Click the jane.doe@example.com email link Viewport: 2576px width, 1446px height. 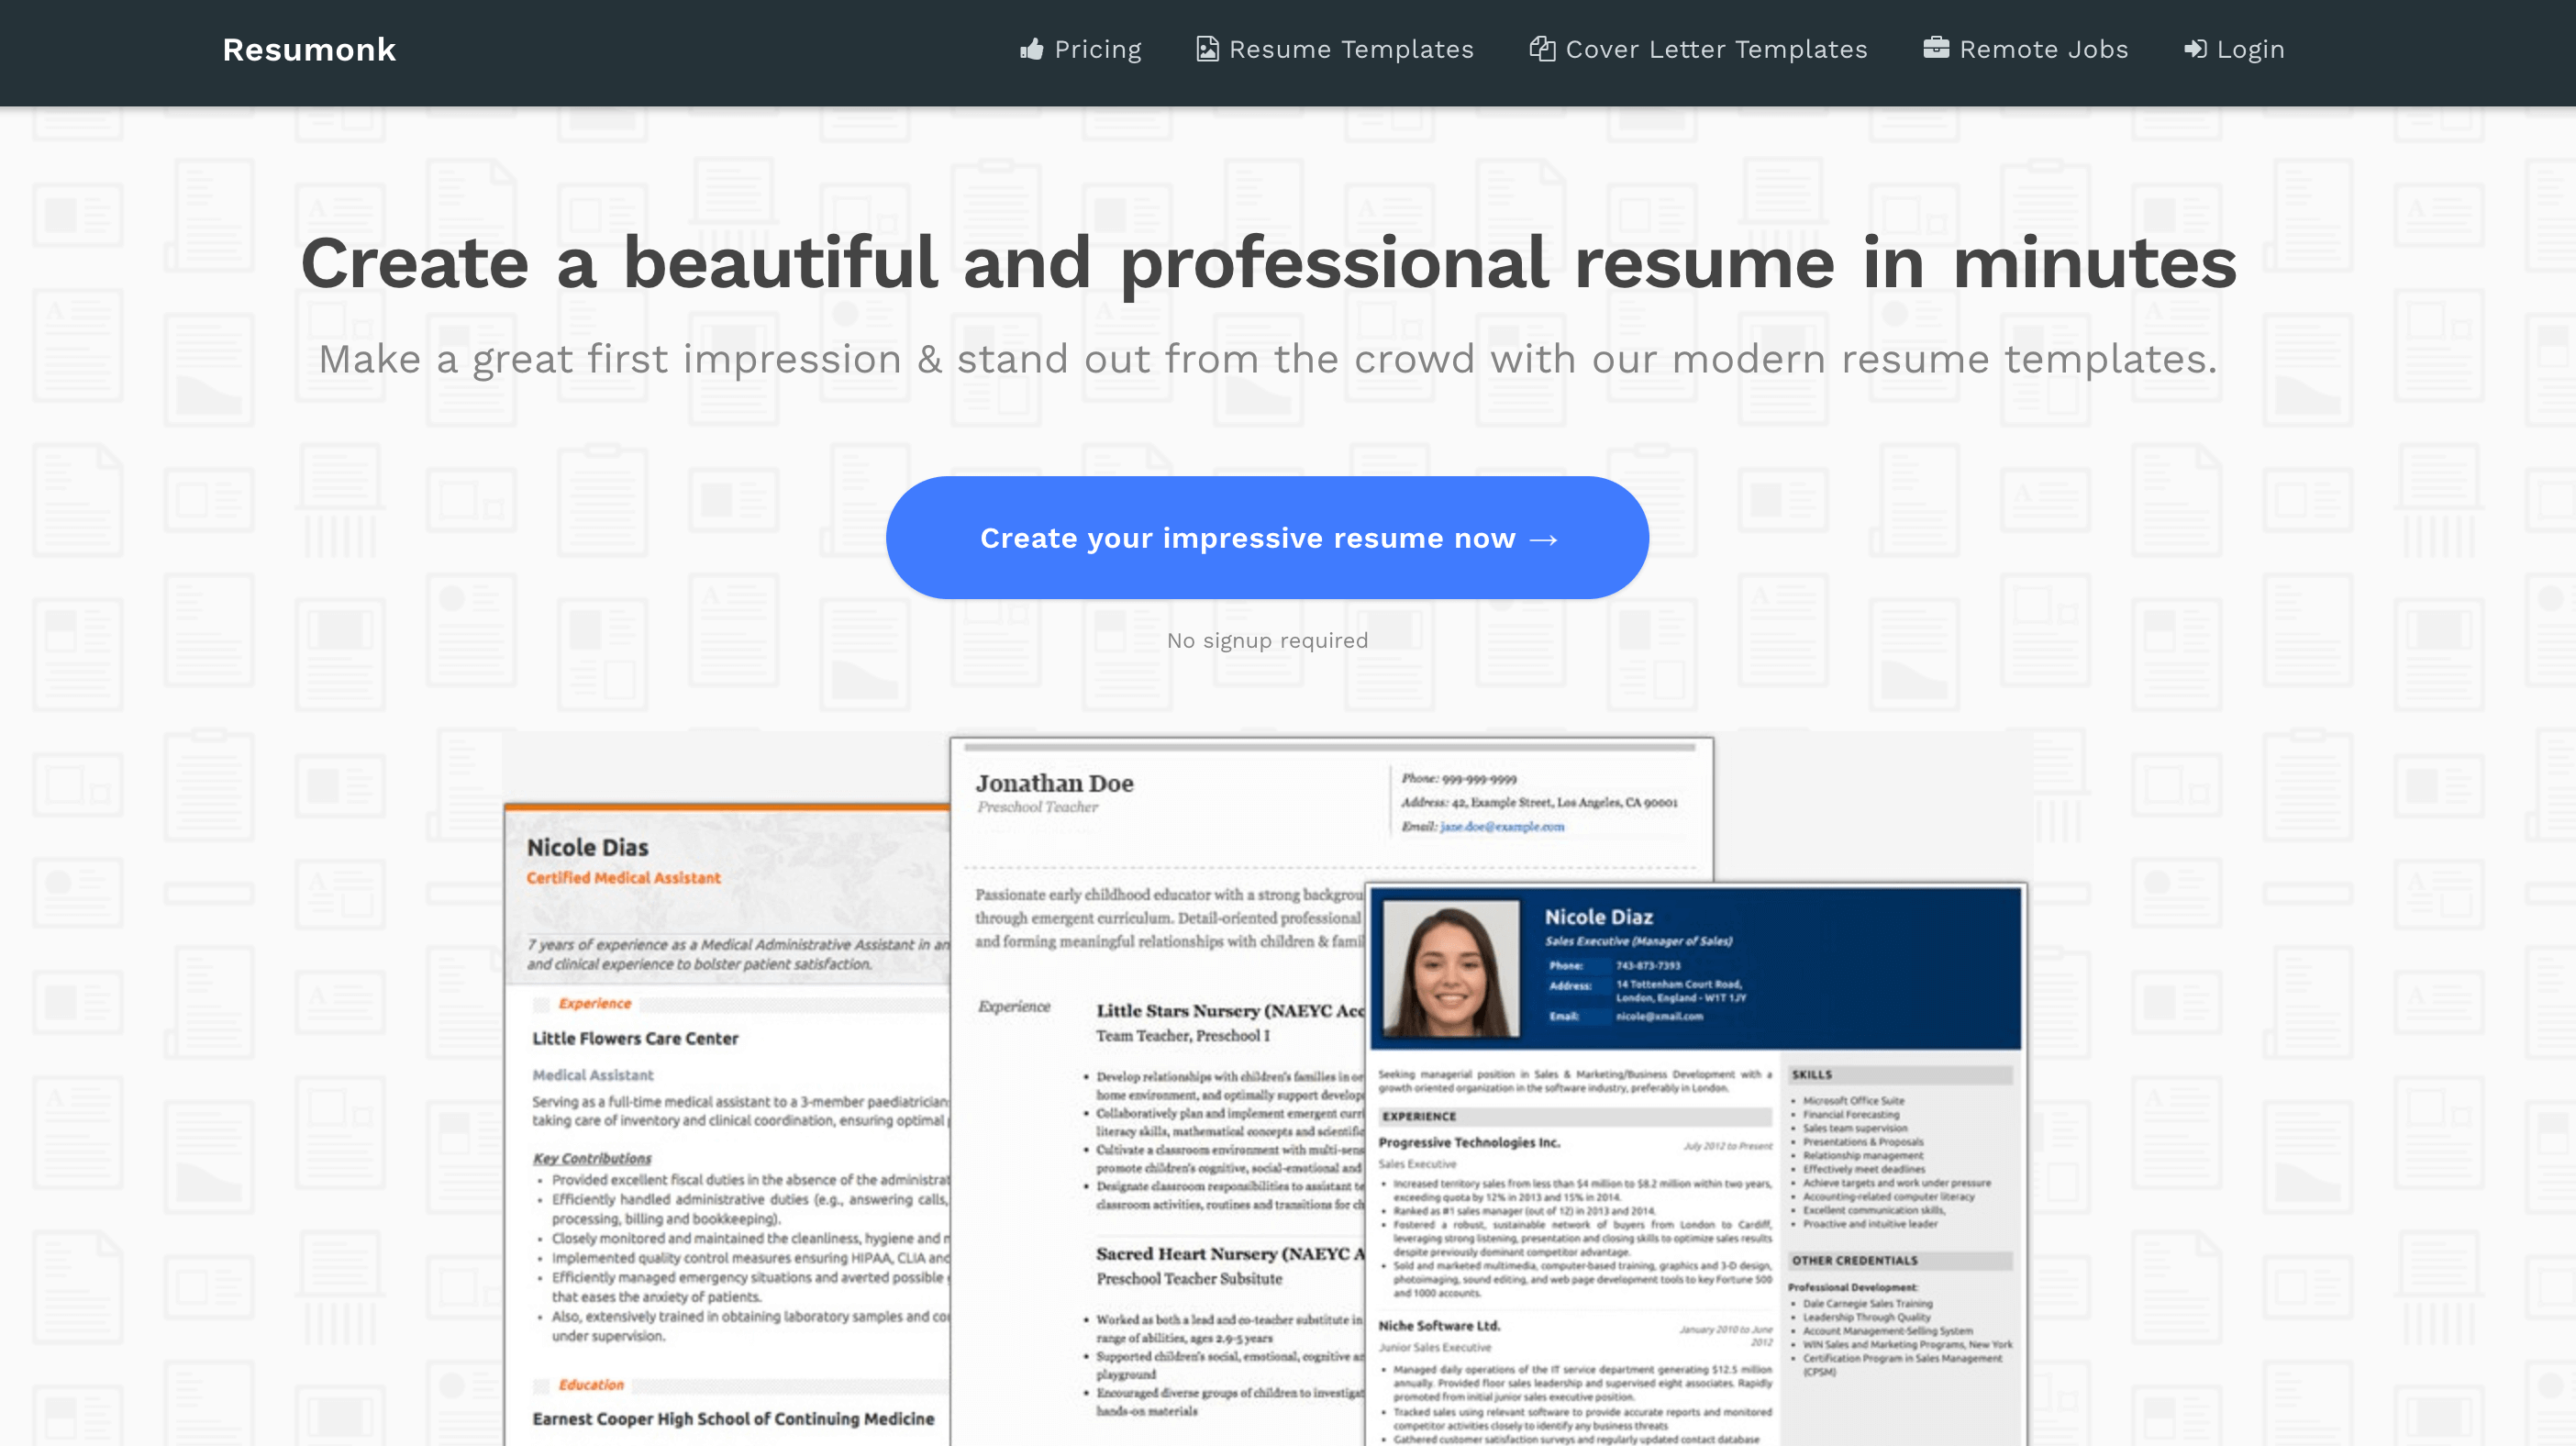pos(1502,827)
